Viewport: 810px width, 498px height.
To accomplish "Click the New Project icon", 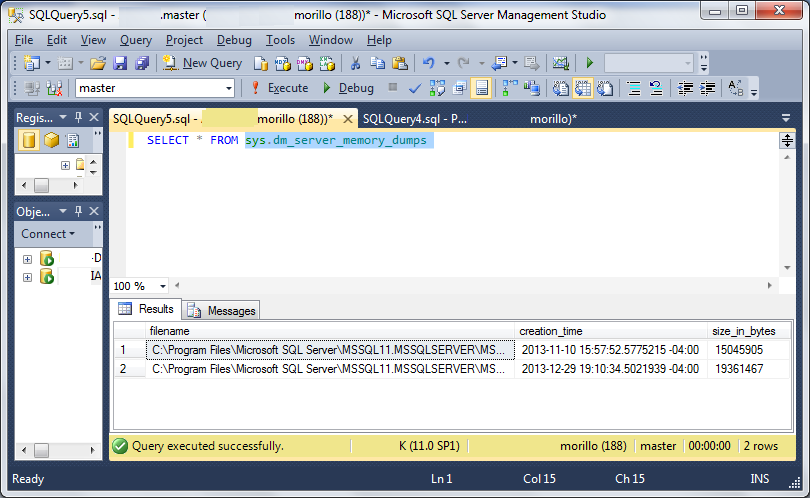I will click(32, 63).
